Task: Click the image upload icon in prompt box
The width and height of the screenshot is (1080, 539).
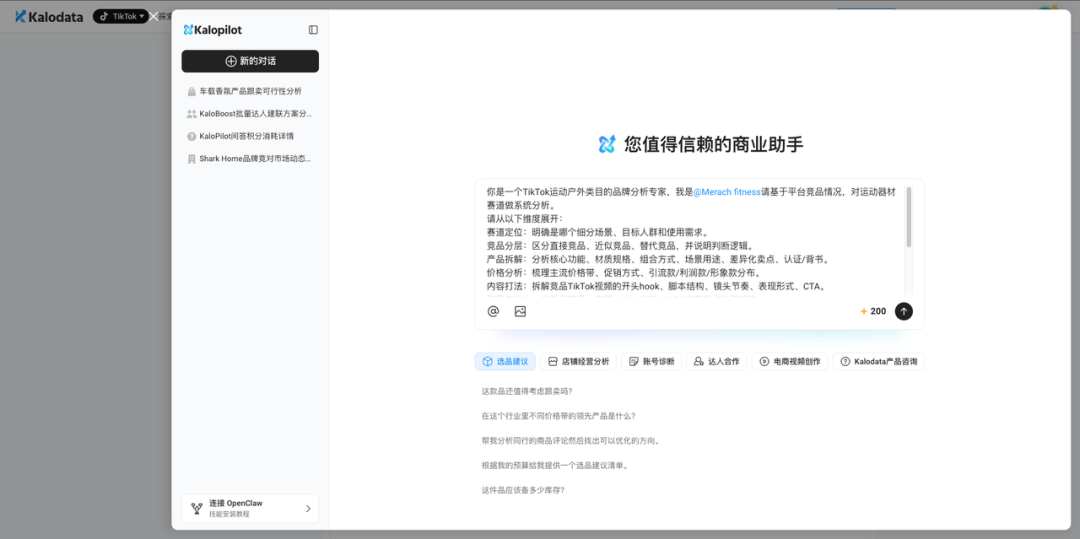Action: (x=520, y=311)
